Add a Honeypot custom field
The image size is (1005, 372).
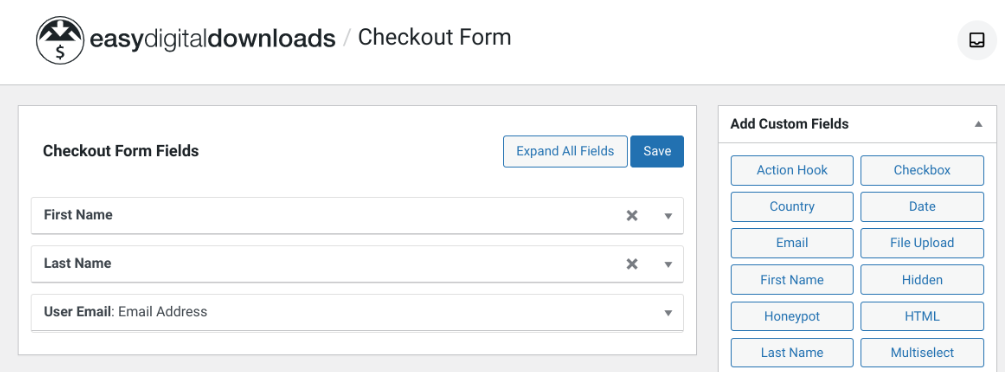(x=792, y=316)
